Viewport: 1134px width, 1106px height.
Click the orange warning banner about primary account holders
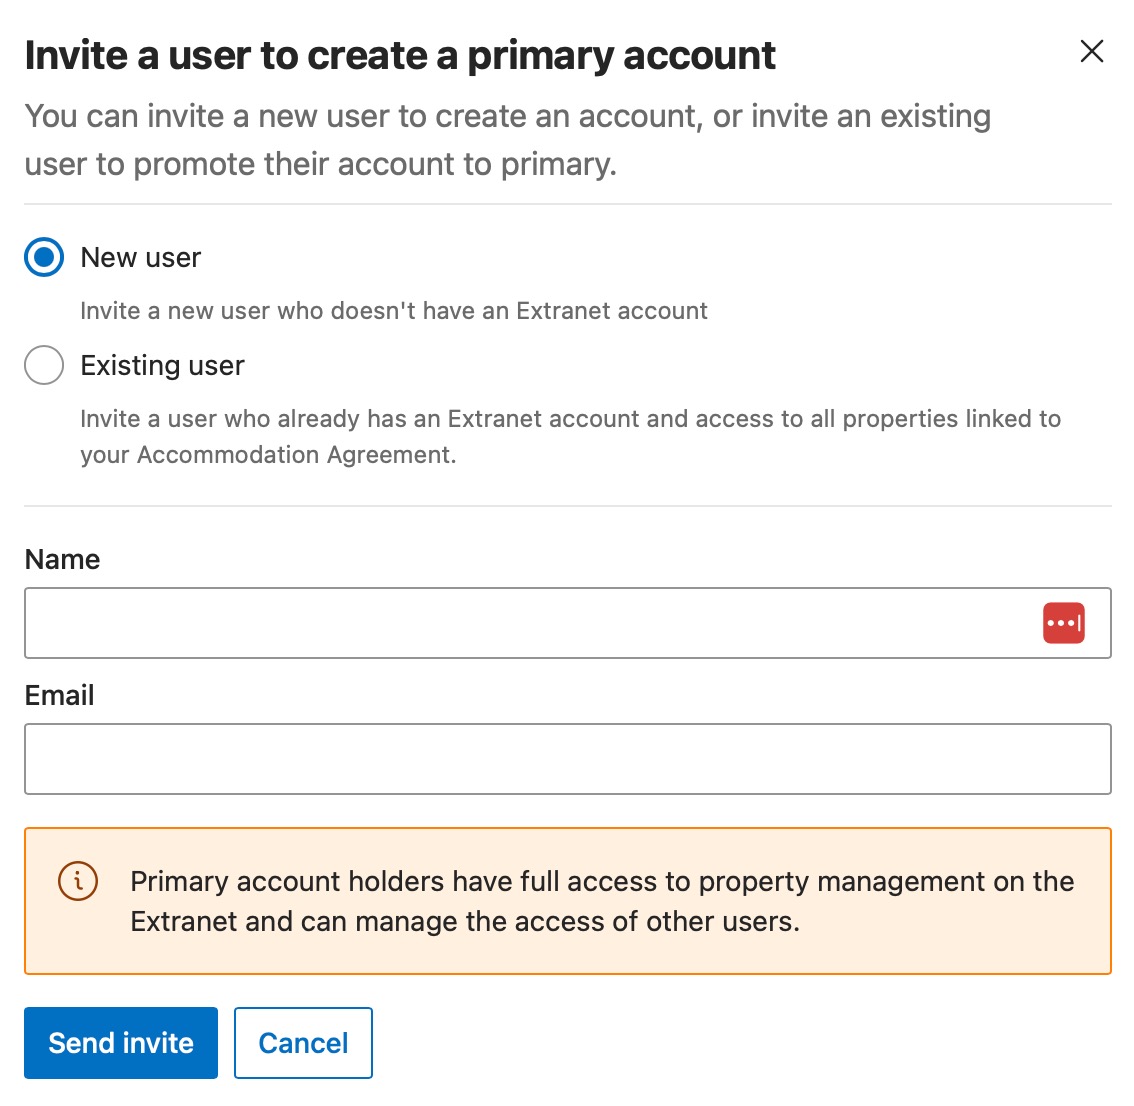[x=567, y=900]
